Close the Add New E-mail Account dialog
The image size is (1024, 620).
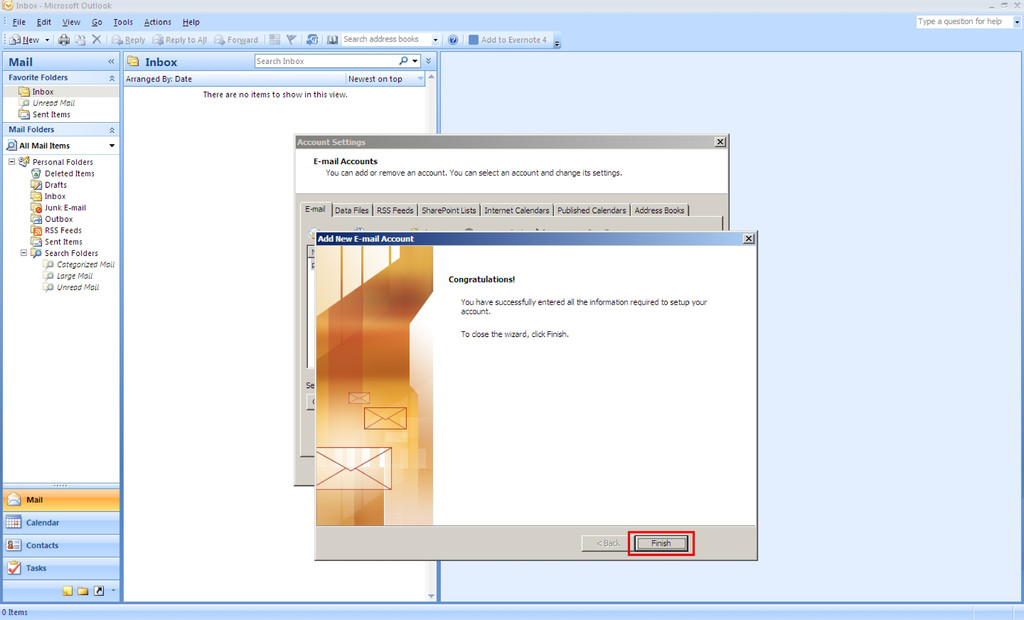(x=748, y=238)
